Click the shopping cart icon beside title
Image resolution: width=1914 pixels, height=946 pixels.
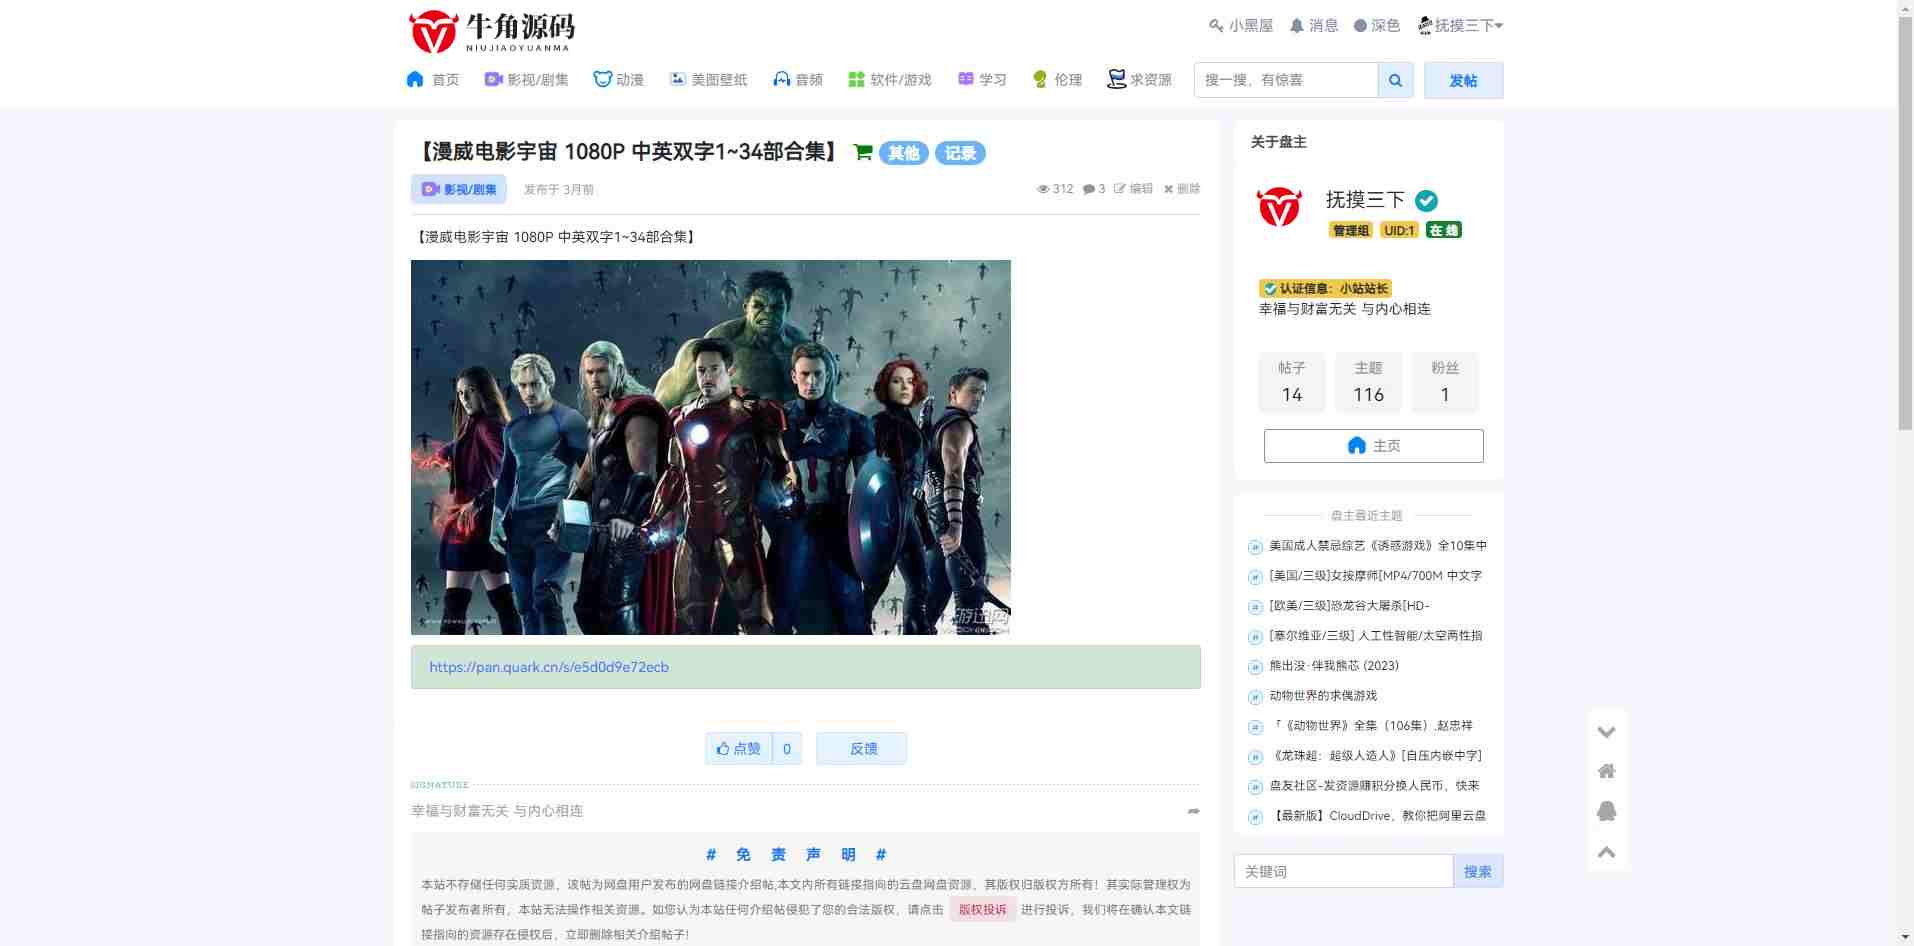coord(862,153)
